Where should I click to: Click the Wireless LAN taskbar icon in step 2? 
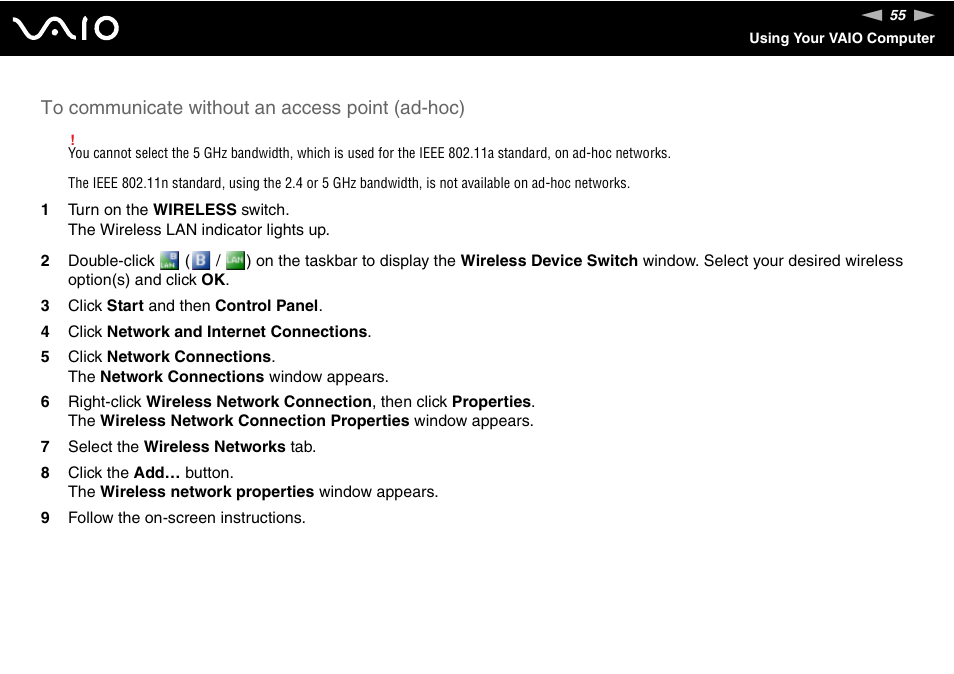tap(169, 260)
